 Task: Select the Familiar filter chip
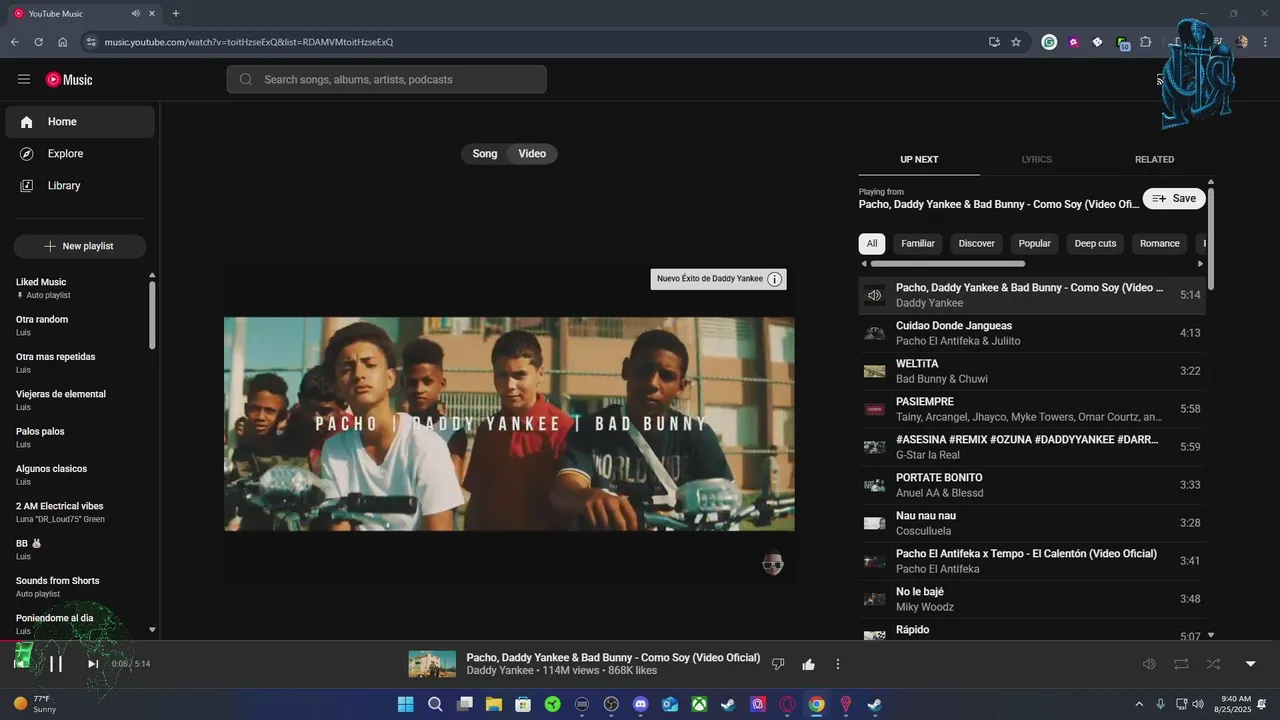918,244
